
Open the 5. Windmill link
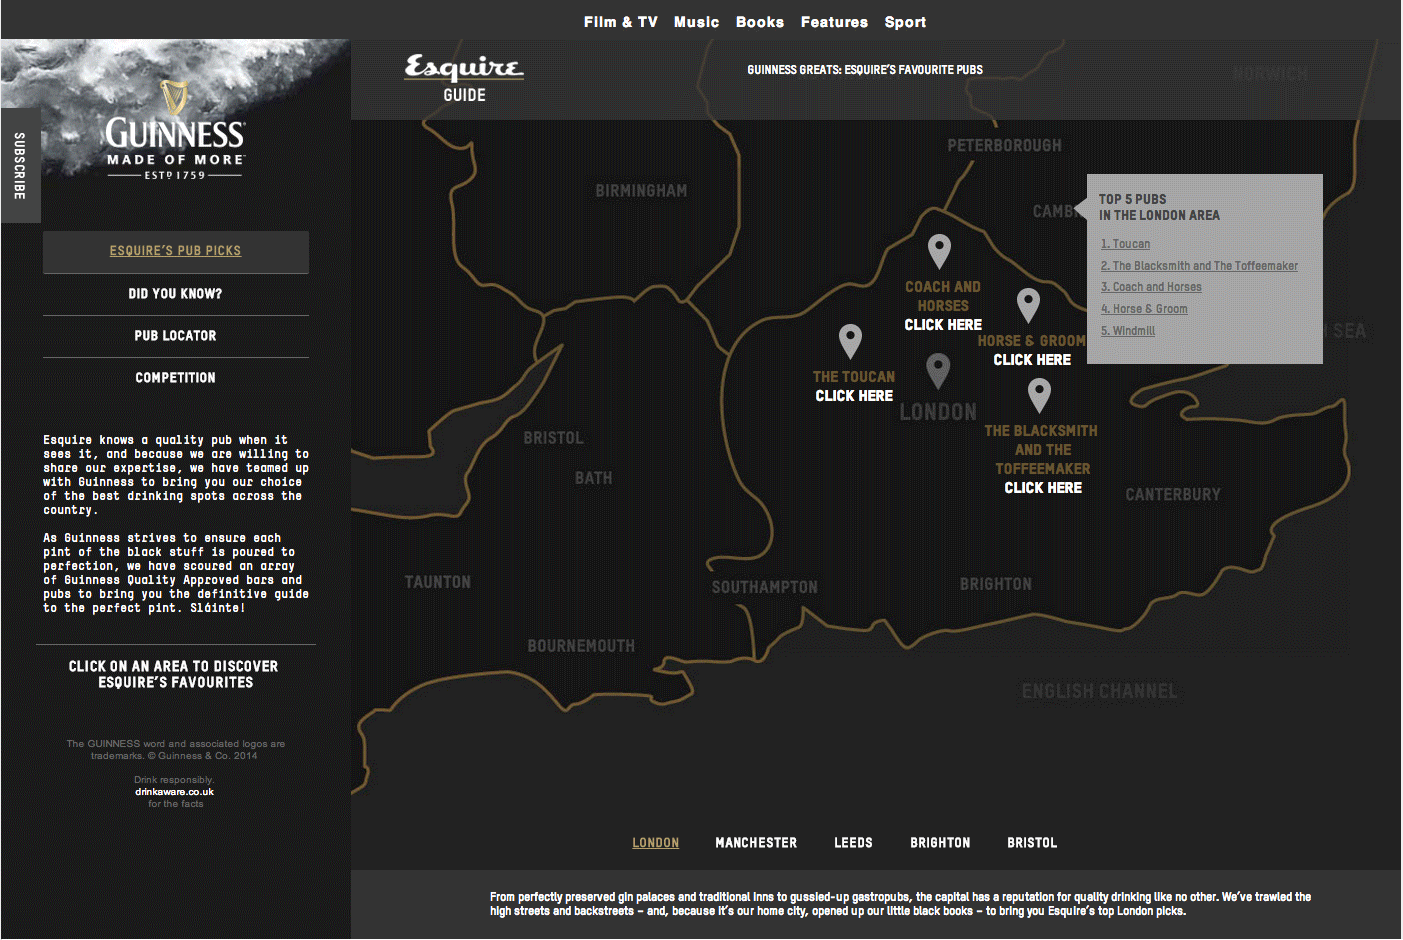(x=1128, y=331)
